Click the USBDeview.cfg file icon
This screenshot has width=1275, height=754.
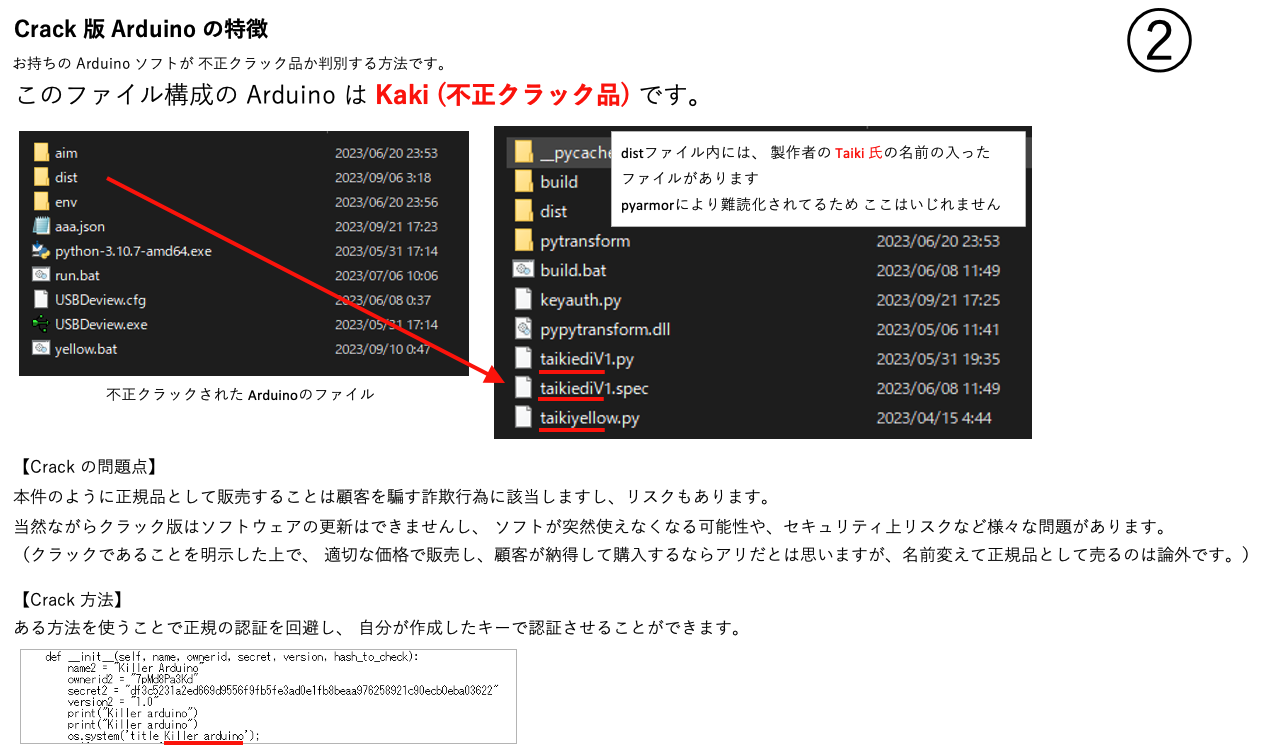pyautogui.click(x=41, y=300)
